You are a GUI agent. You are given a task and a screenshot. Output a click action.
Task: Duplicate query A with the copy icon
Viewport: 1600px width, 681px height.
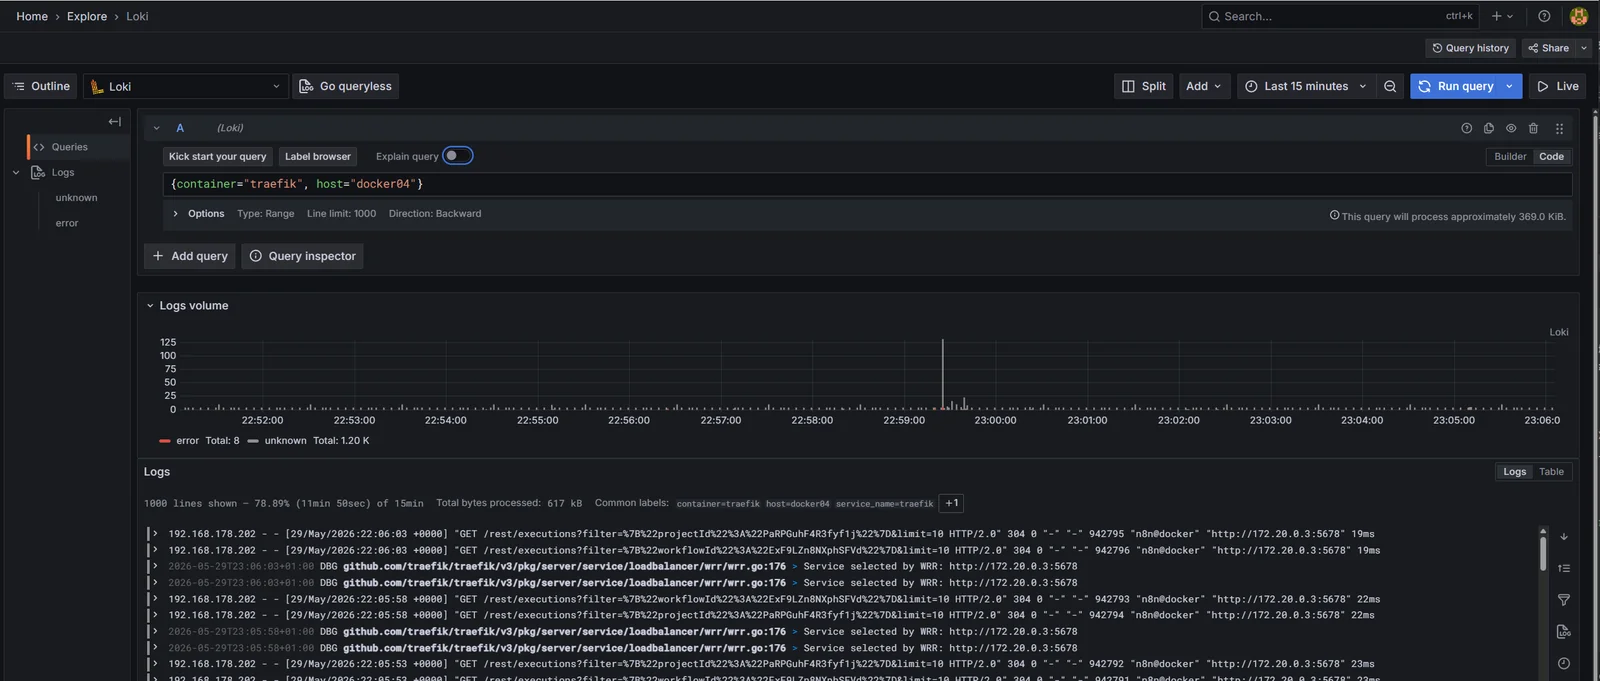coord(1488,128)
